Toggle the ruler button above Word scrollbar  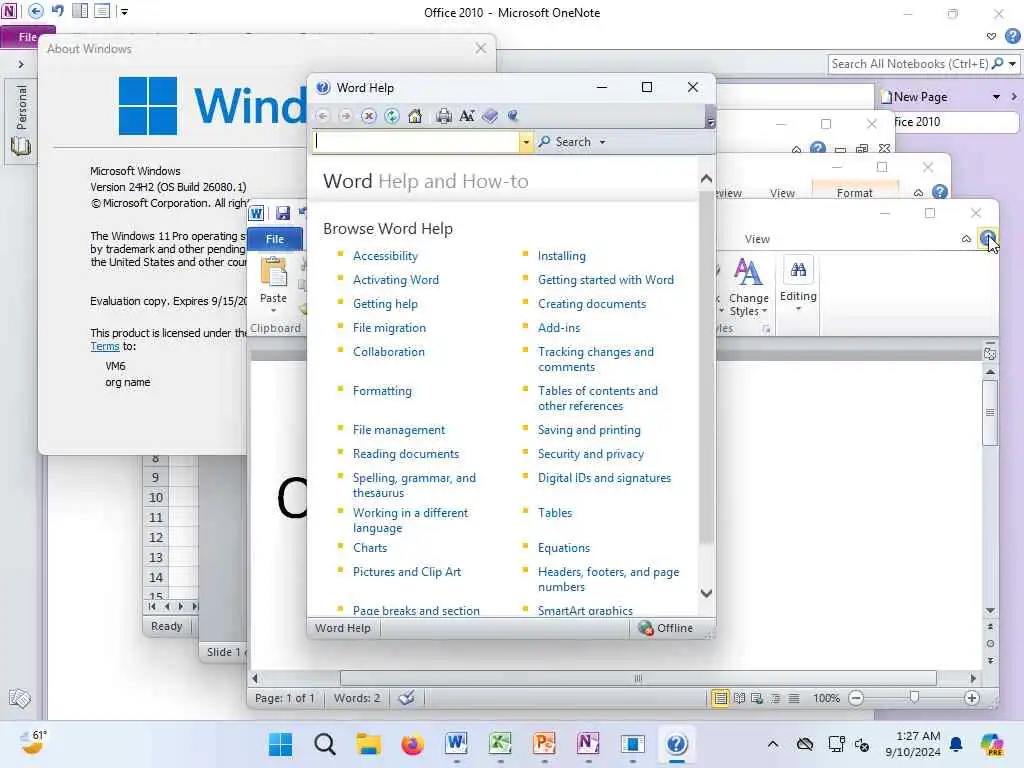pos(990,353)
